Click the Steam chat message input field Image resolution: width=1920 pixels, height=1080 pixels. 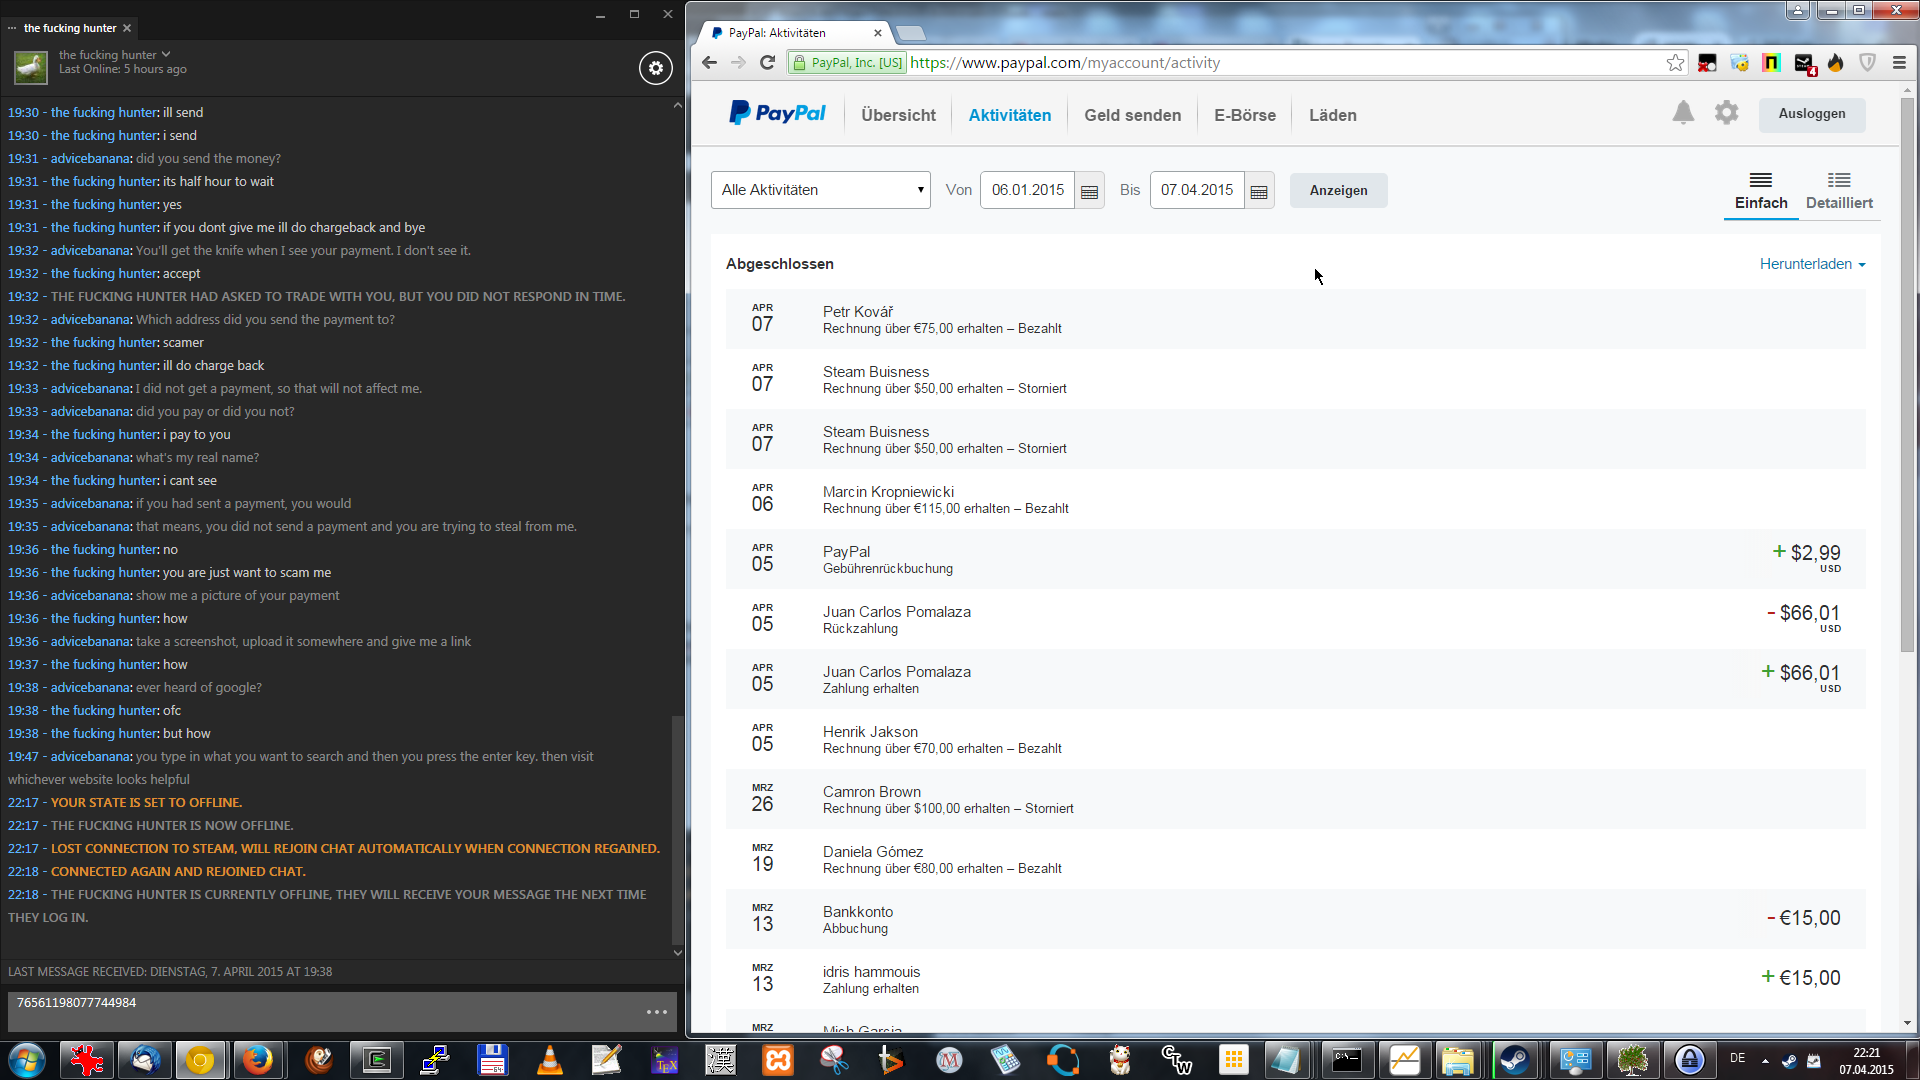[320, 1010]
